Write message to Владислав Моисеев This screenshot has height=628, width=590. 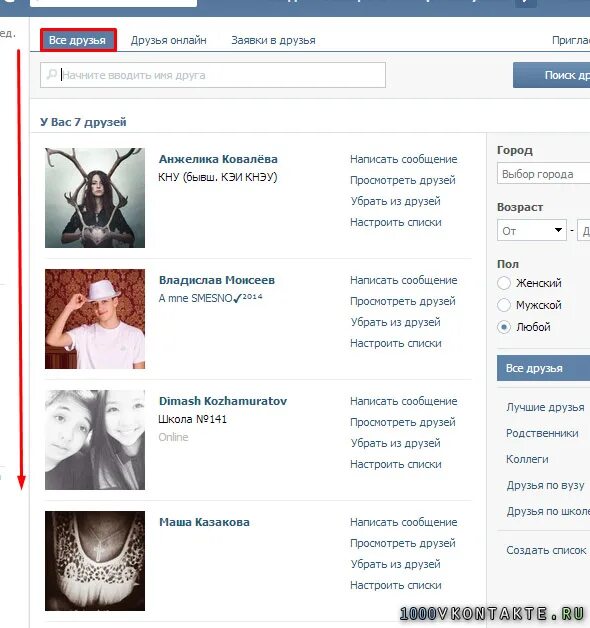[403, 280]
